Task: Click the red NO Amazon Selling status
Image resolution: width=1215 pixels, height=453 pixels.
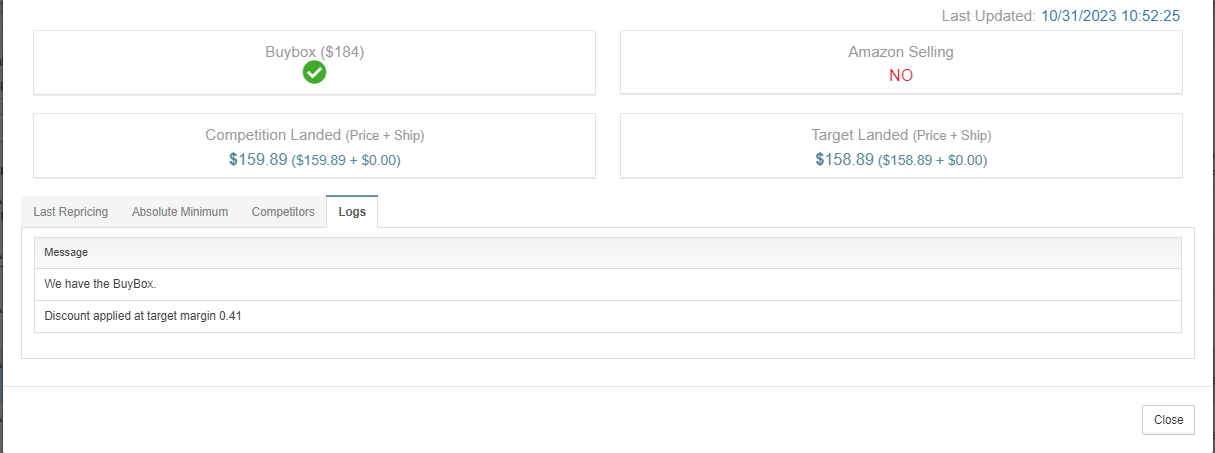Action: [901, 76]
